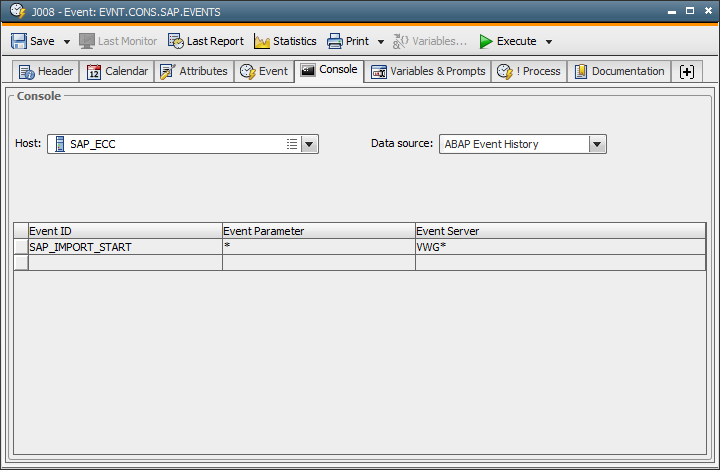
Task: Click the empty Event Server cell in second row
Action: click(560, 263)
